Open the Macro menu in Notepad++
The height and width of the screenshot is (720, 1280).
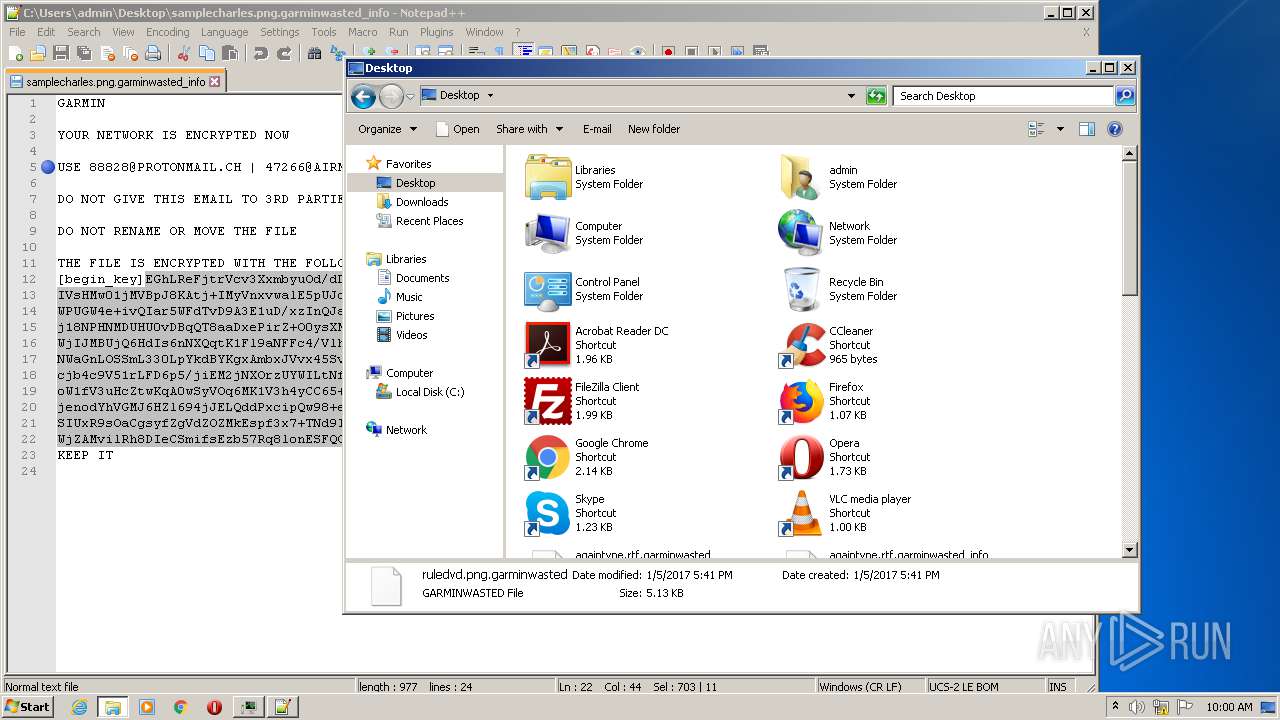(x=362, y=32)
